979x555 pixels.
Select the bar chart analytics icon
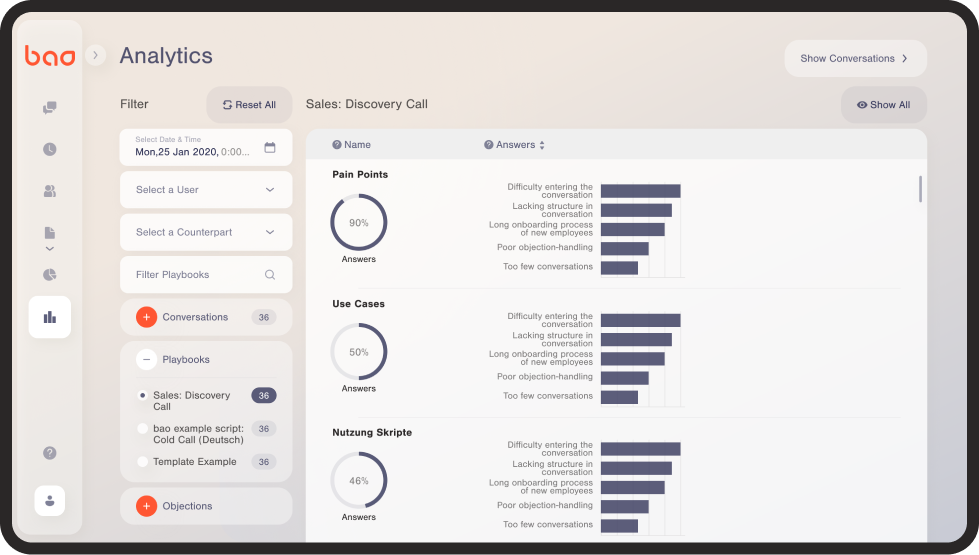(x=49, y=317)
